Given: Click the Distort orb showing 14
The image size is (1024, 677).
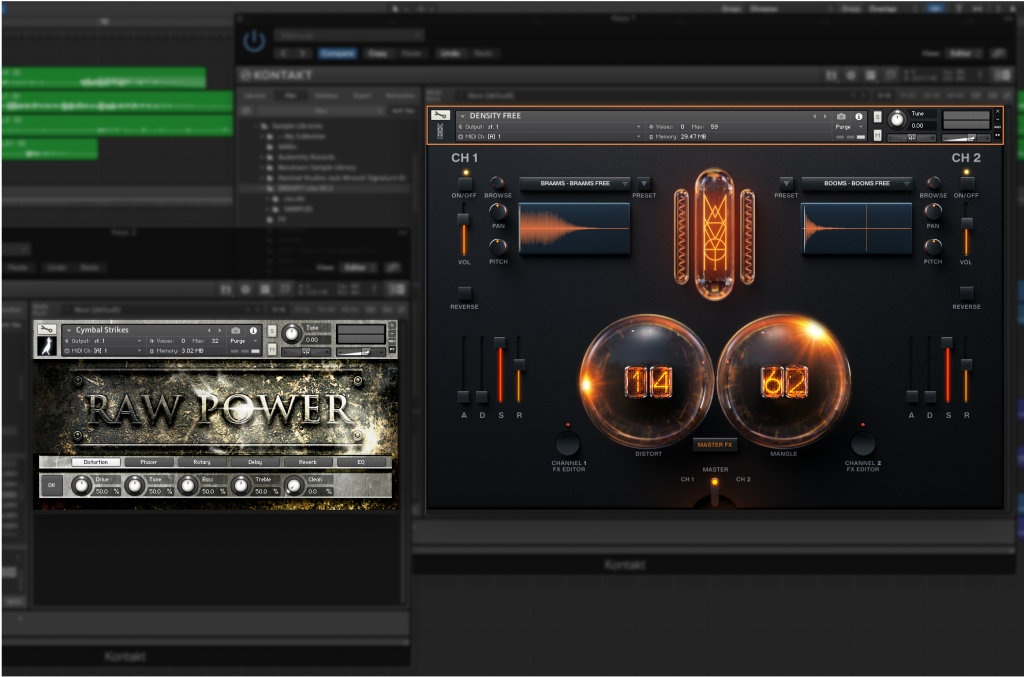Looking at the screenshot, I should click(x=647, y=382).
